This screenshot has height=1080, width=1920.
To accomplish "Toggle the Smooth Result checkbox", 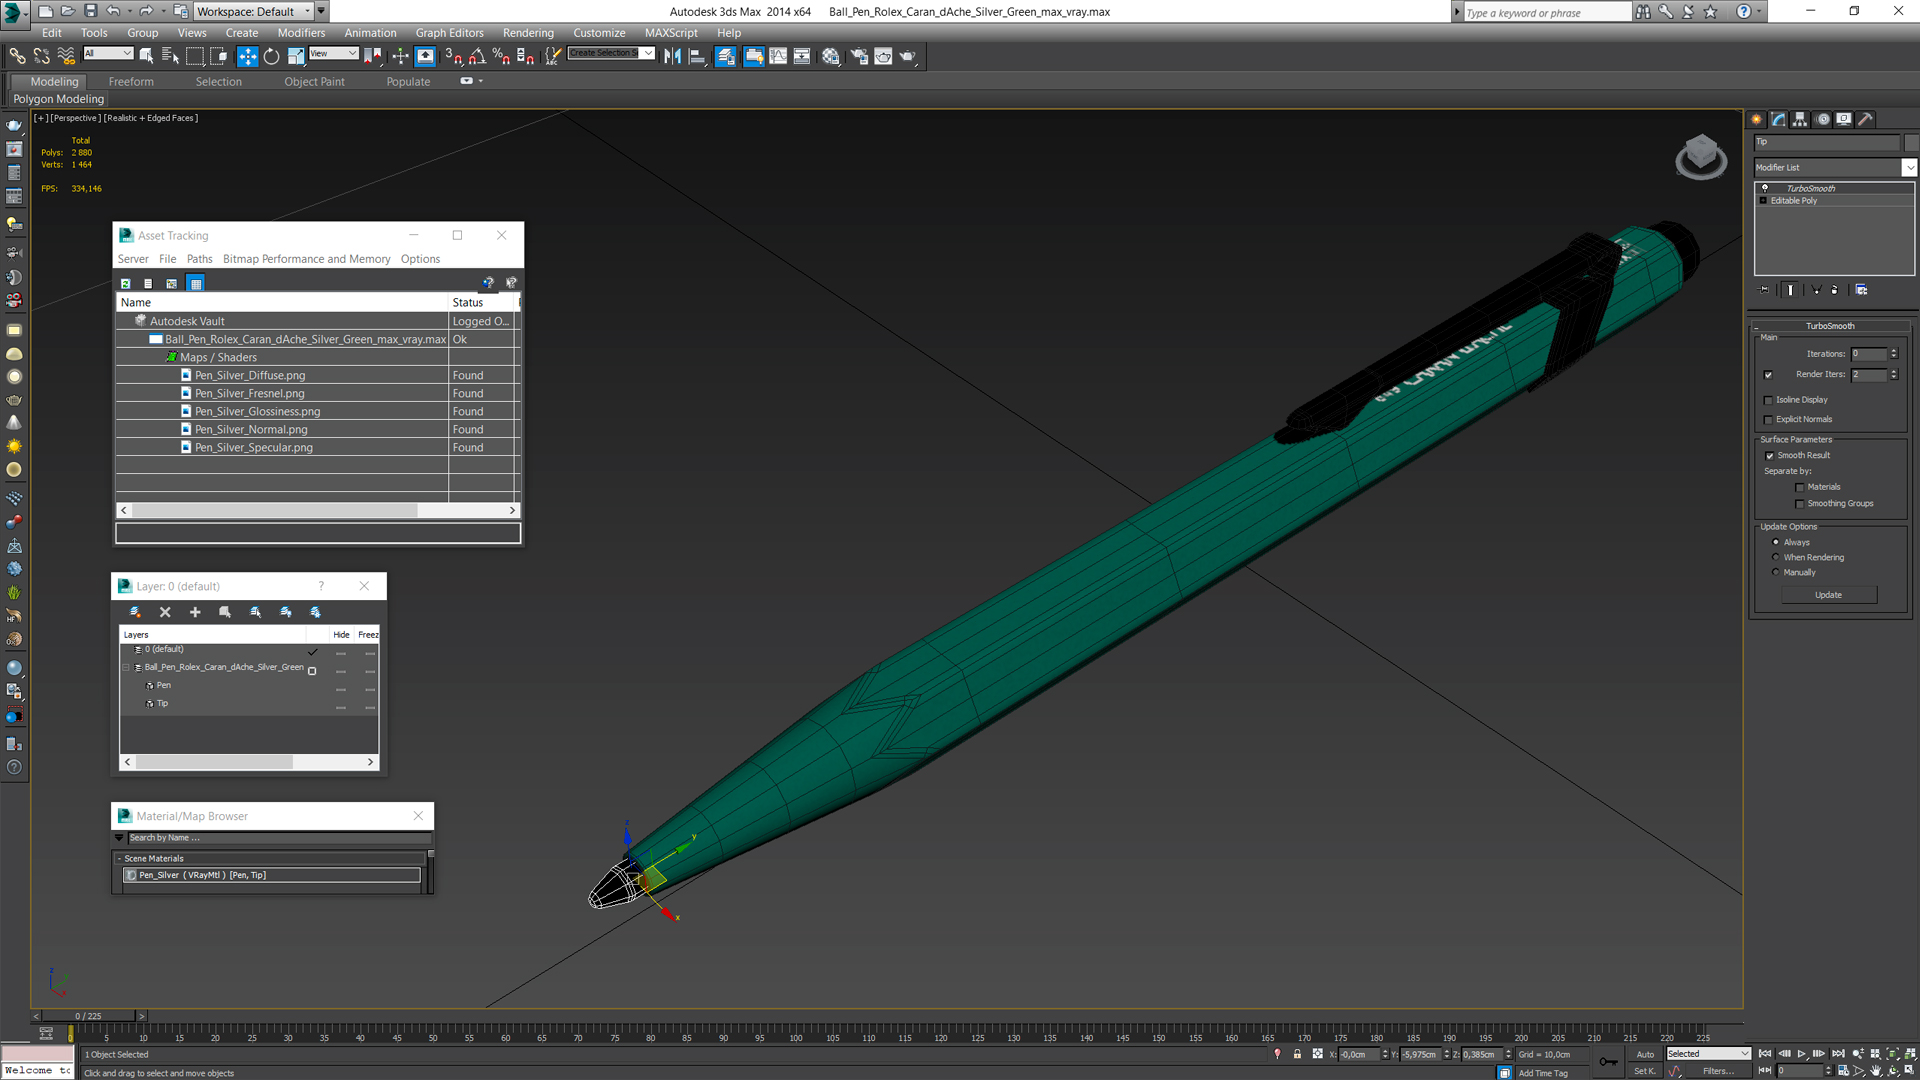I will click(x=1769, y=456).
